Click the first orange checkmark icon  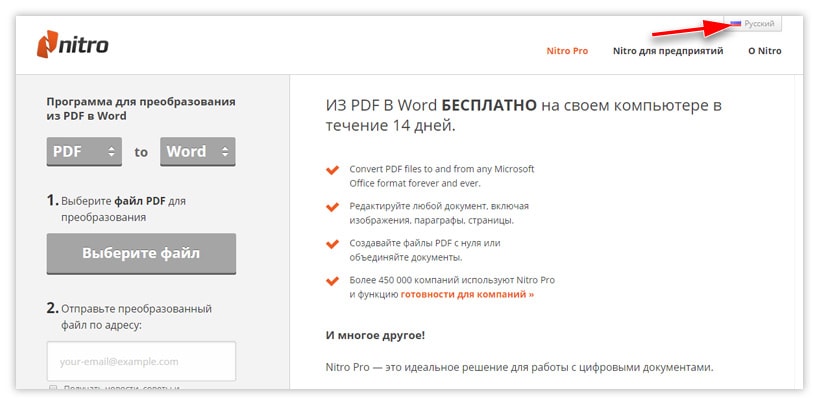pyautogui.click(x=332, y=170)
